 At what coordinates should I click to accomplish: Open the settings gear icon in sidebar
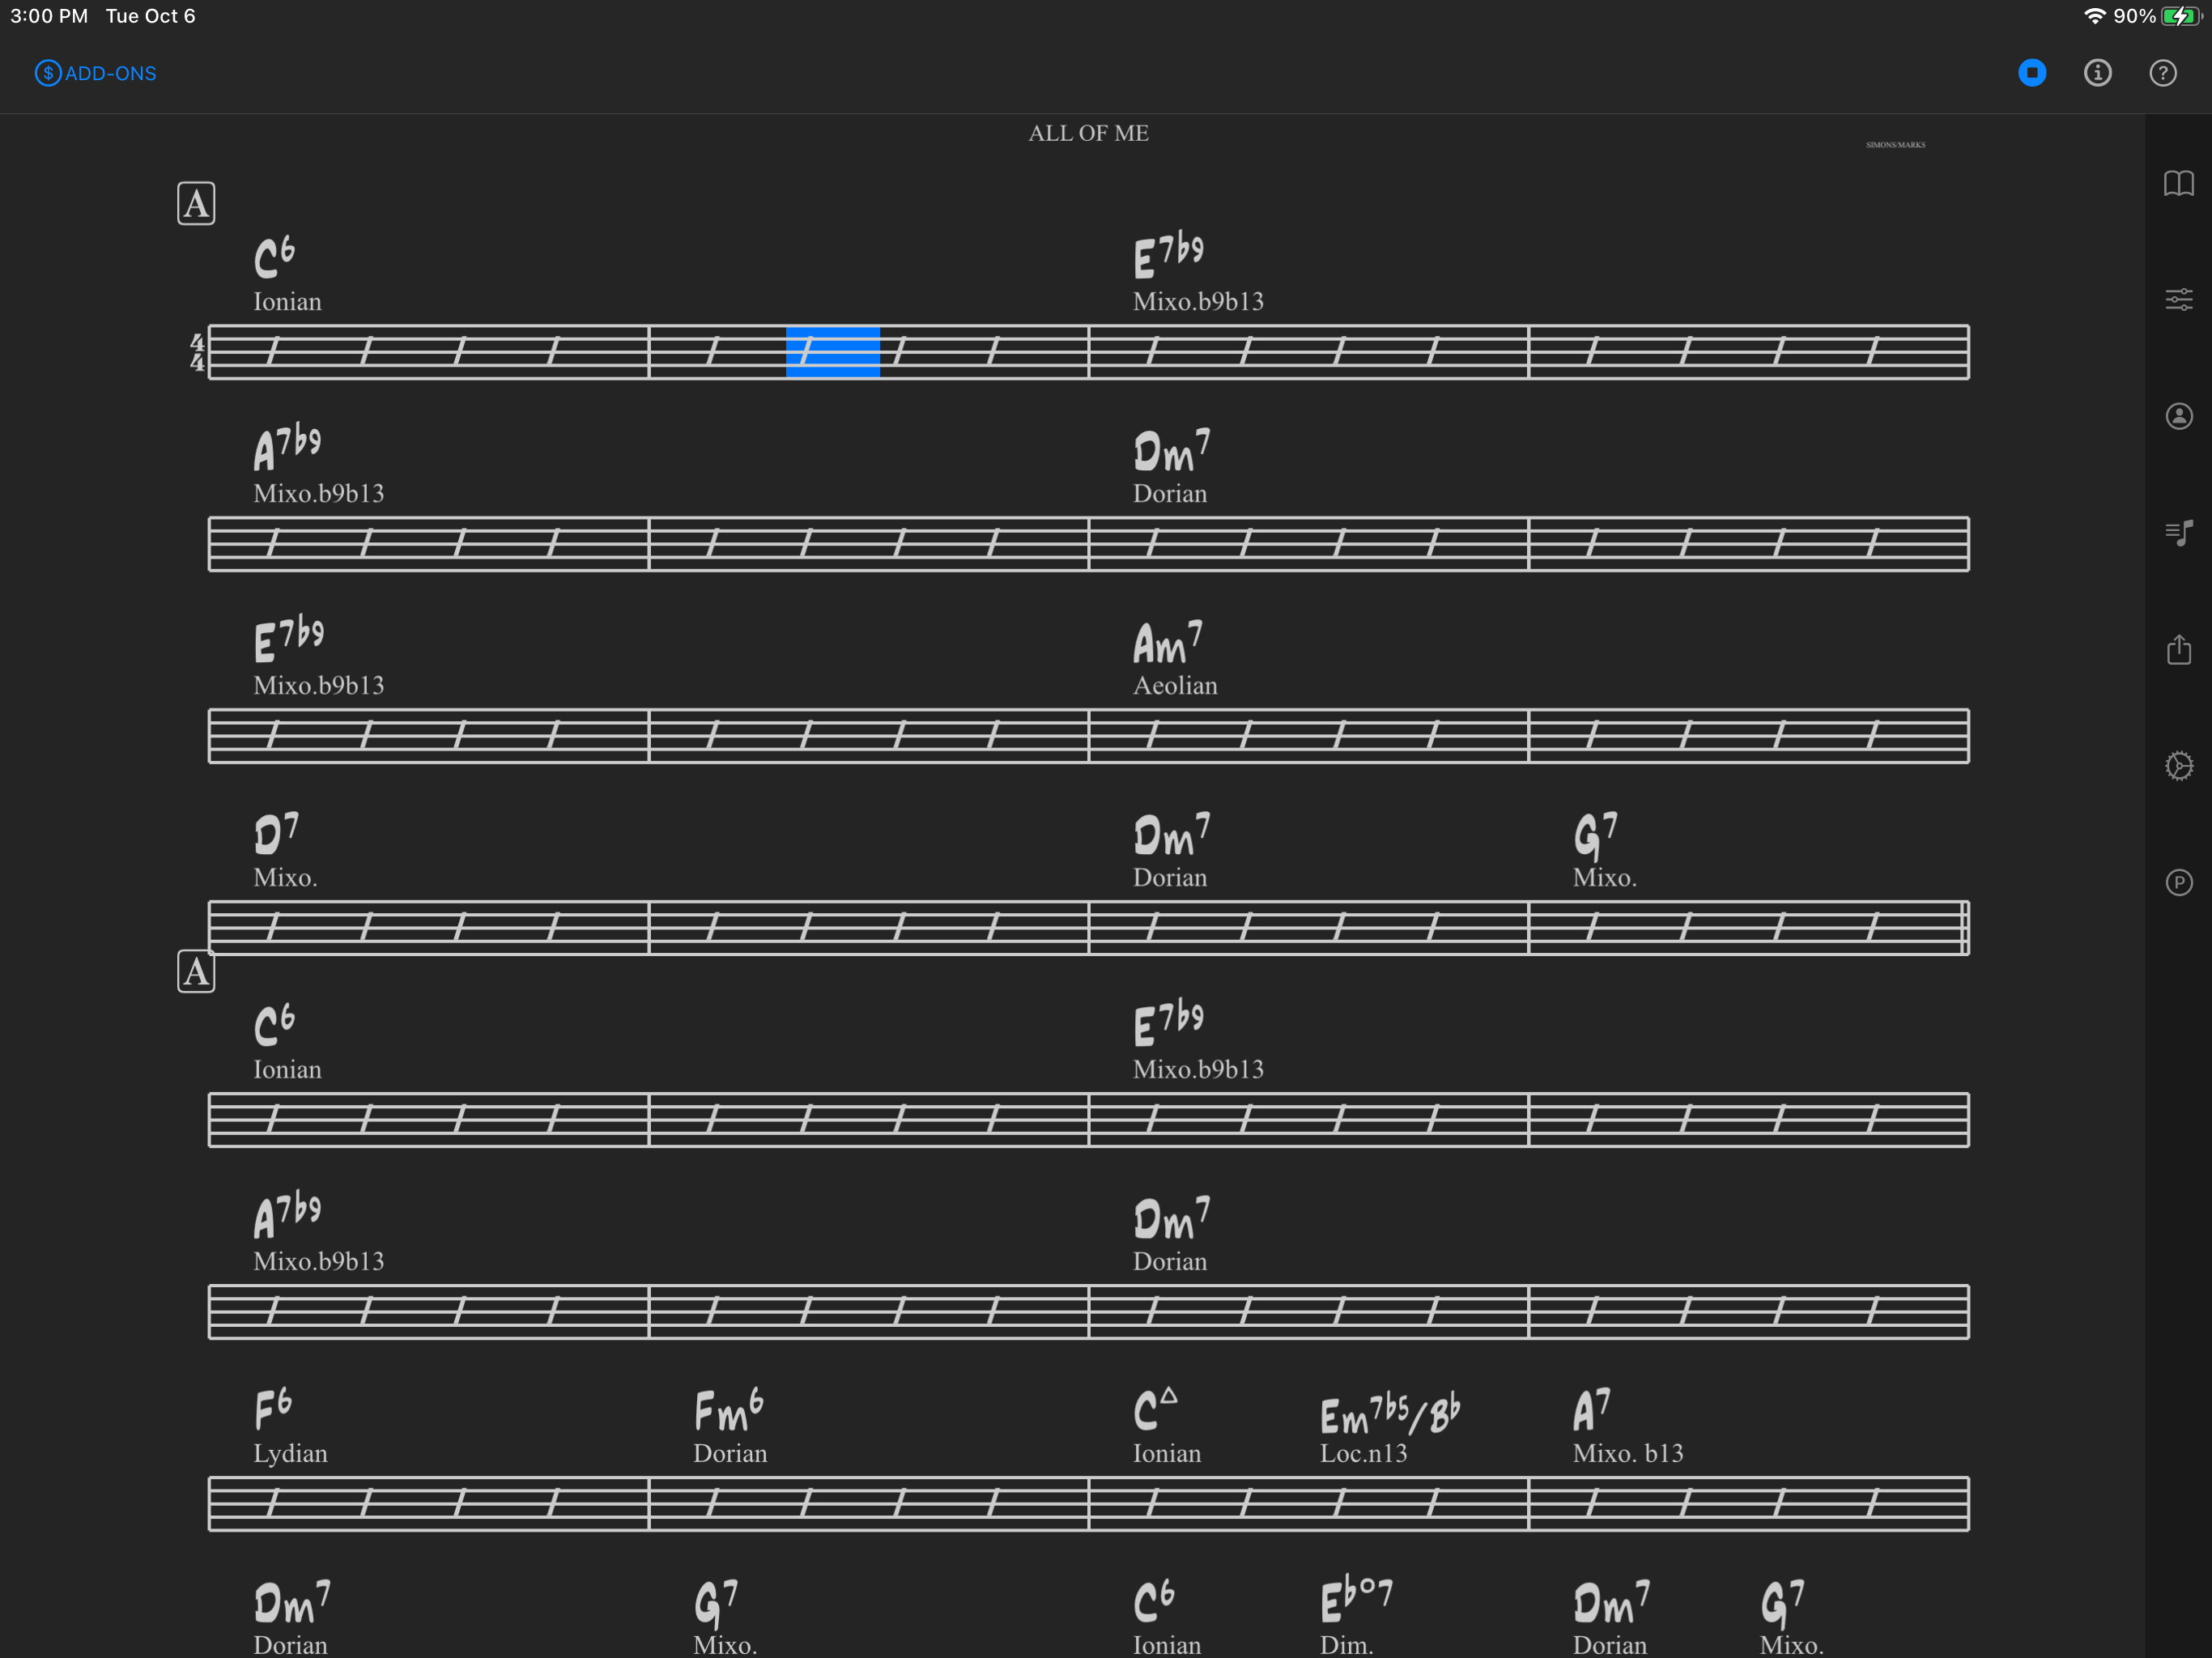pyautogui.click(x=2178, y=766)
